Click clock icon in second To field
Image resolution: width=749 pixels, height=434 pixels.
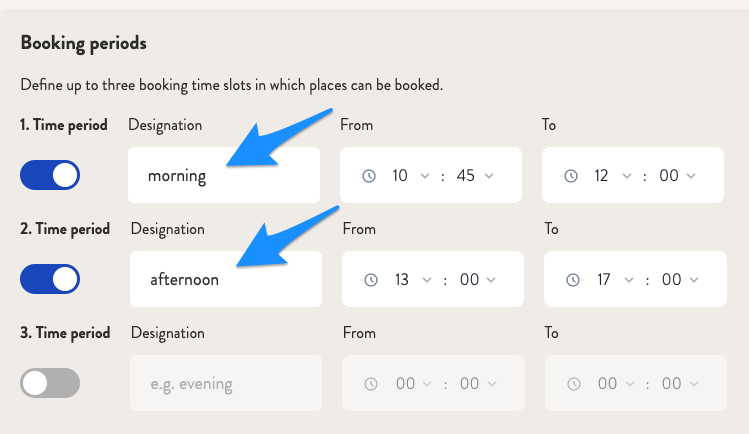click(x=573, y=280)
